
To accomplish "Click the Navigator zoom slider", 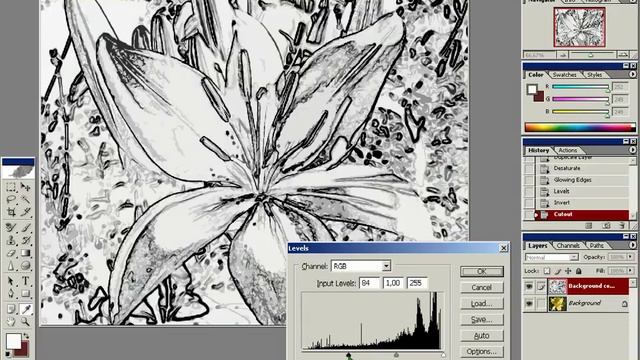I will tap(592, 54).
